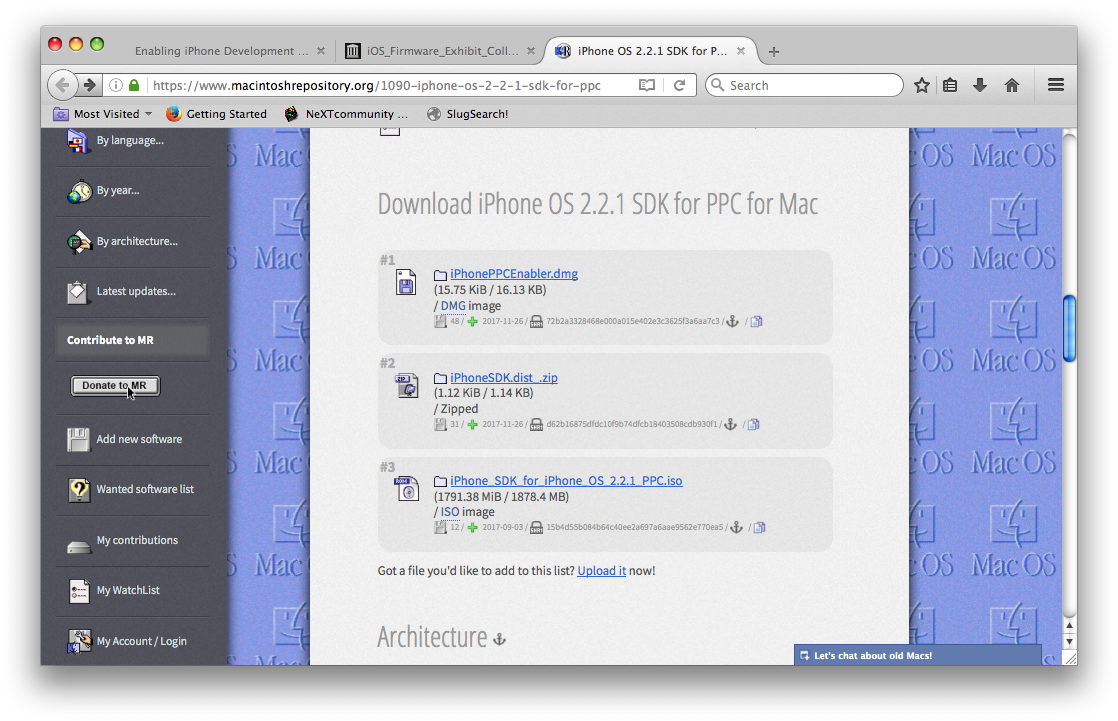The width and height of the screenshot is (1118, 721).
Task: Click the copy icon at end of iPhoneSDK.dist_.zip row
Action: (x=753, y=424)
